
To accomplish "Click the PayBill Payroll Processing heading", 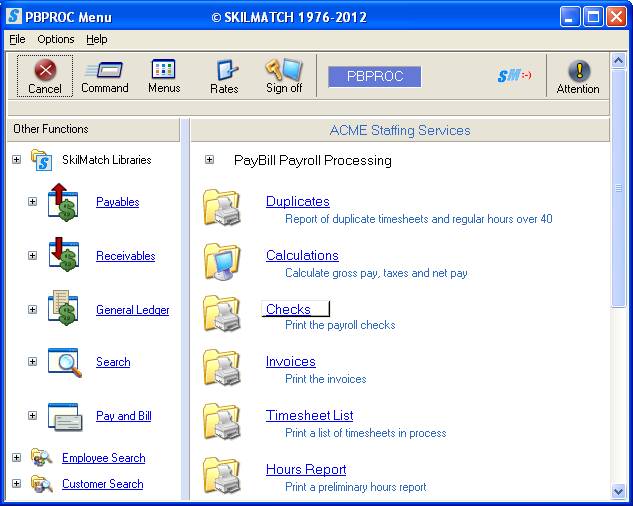I will [313, 160].
